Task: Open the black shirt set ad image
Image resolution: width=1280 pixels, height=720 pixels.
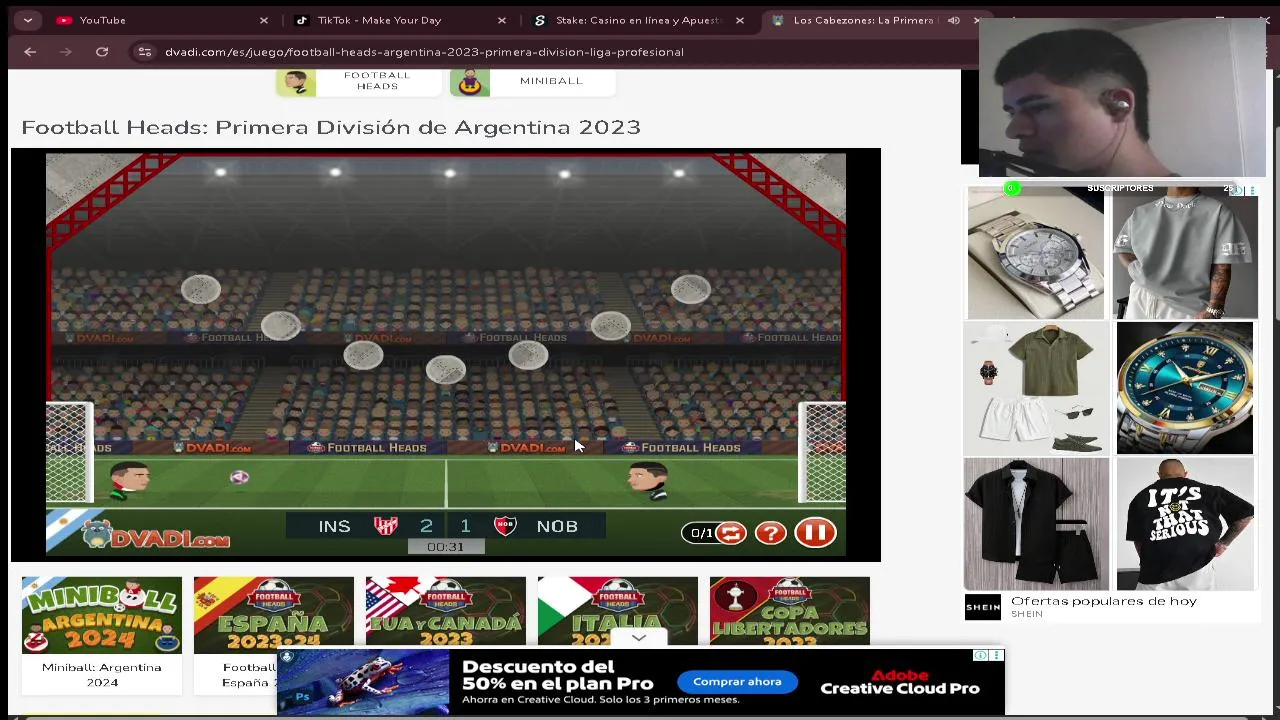Action: click(x=1036, y=524)
